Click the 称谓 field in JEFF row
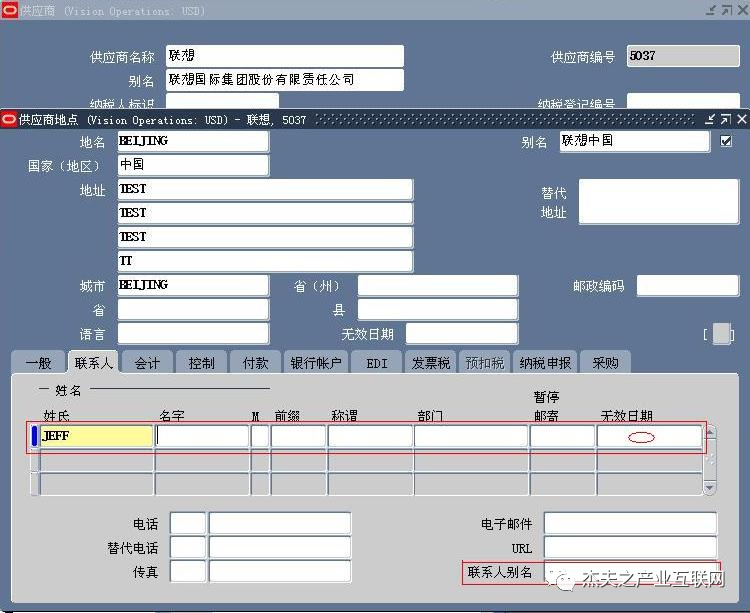The width and height of the screenshot is (750, 613). (x=370, y=436)
